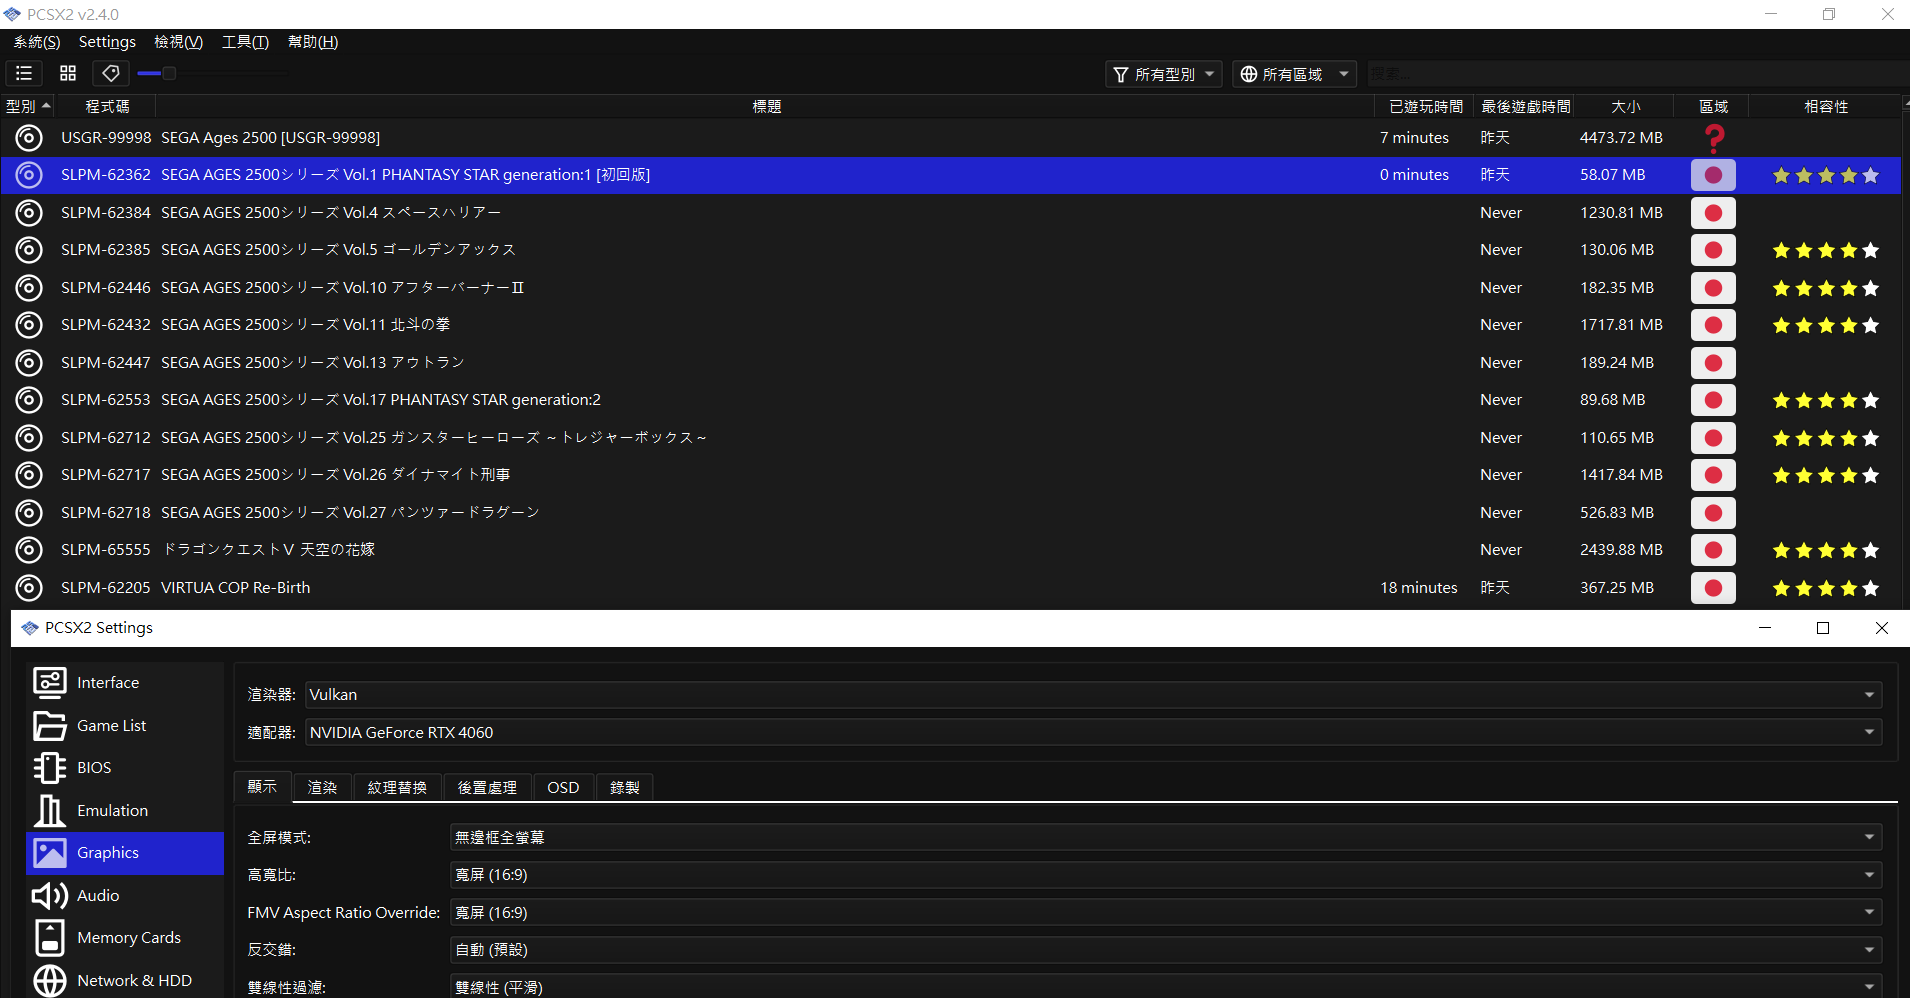Open the Memory Cards settings page
Image resolution: width=1910 pixels, height=998 pixels.
click(129, 937)
